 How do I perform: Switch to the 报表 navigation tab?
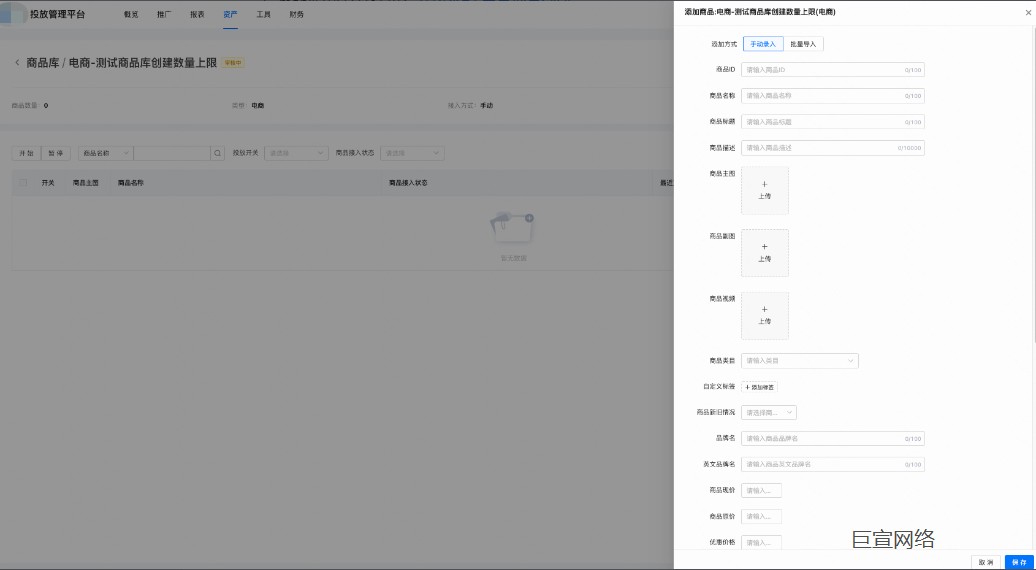point(197,15)
